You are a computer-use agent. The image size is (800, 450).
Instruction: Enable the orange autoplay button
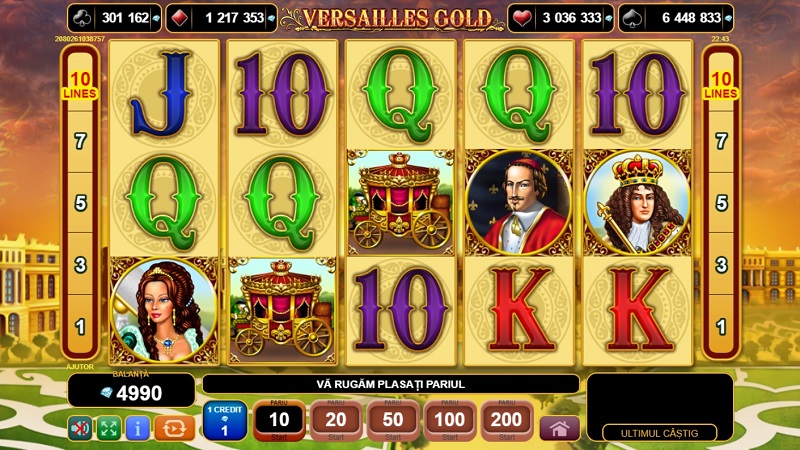point(174,428)
